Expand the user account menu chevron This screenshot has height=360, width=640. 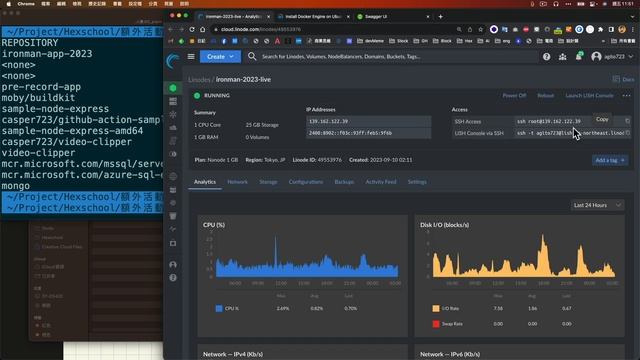pos(631,57)
